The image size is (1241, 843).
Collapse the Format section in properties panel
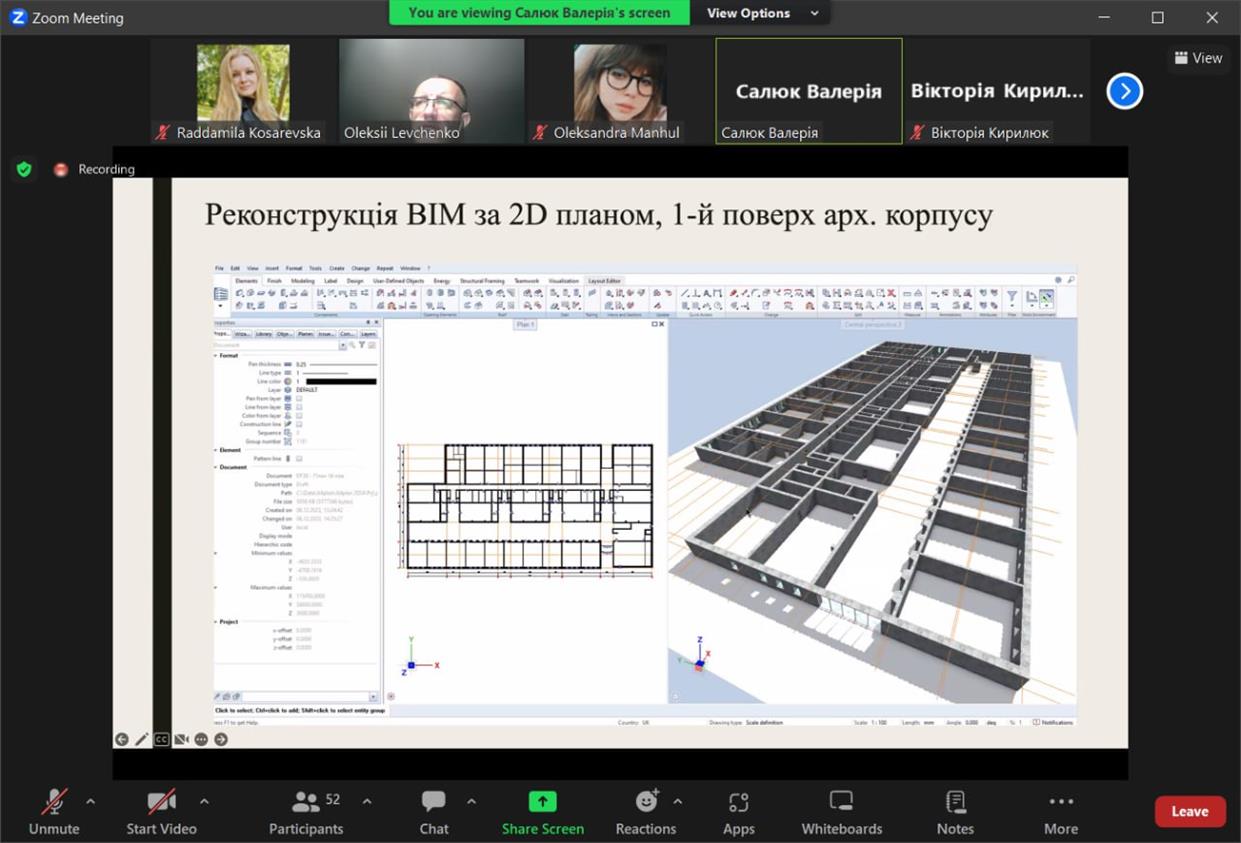tap(217, 355)
